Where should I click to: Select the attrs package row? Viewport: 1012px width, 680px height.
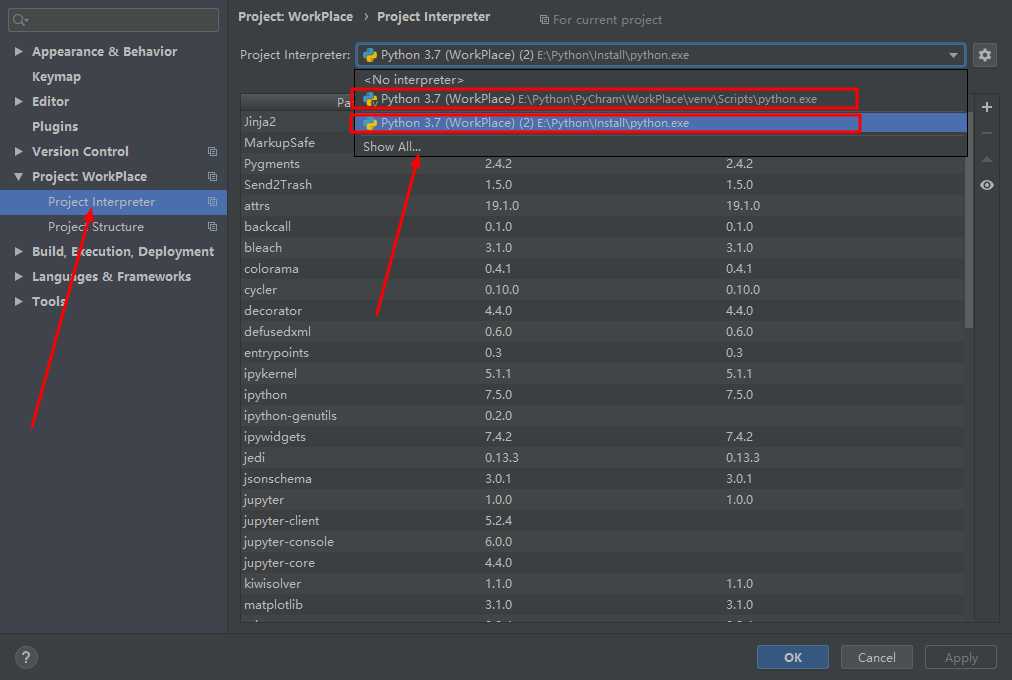pyautogui.click(x=603, y=206)
